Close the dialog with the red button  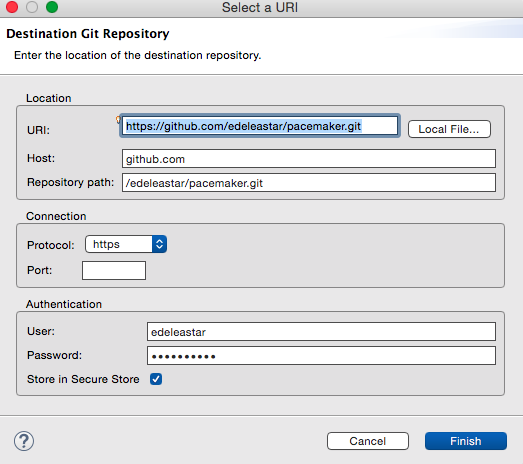pos(12,7)
